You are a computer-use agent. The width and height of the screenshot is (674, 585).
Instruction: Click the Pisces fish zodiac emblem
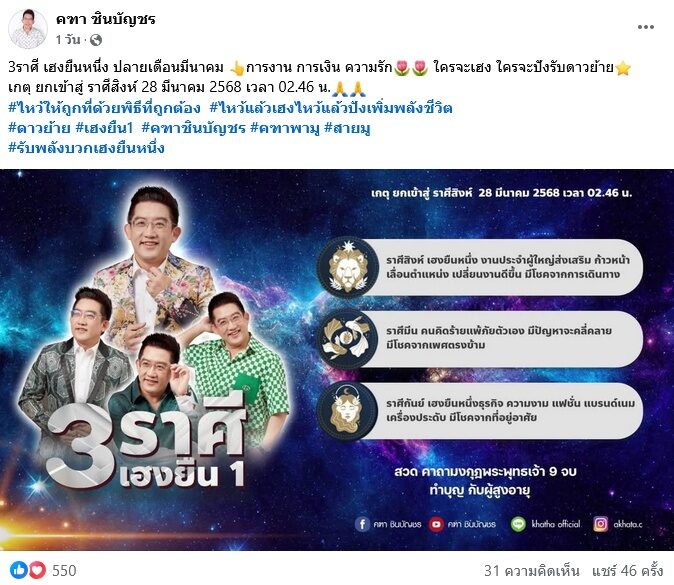[x=347, y=339]
